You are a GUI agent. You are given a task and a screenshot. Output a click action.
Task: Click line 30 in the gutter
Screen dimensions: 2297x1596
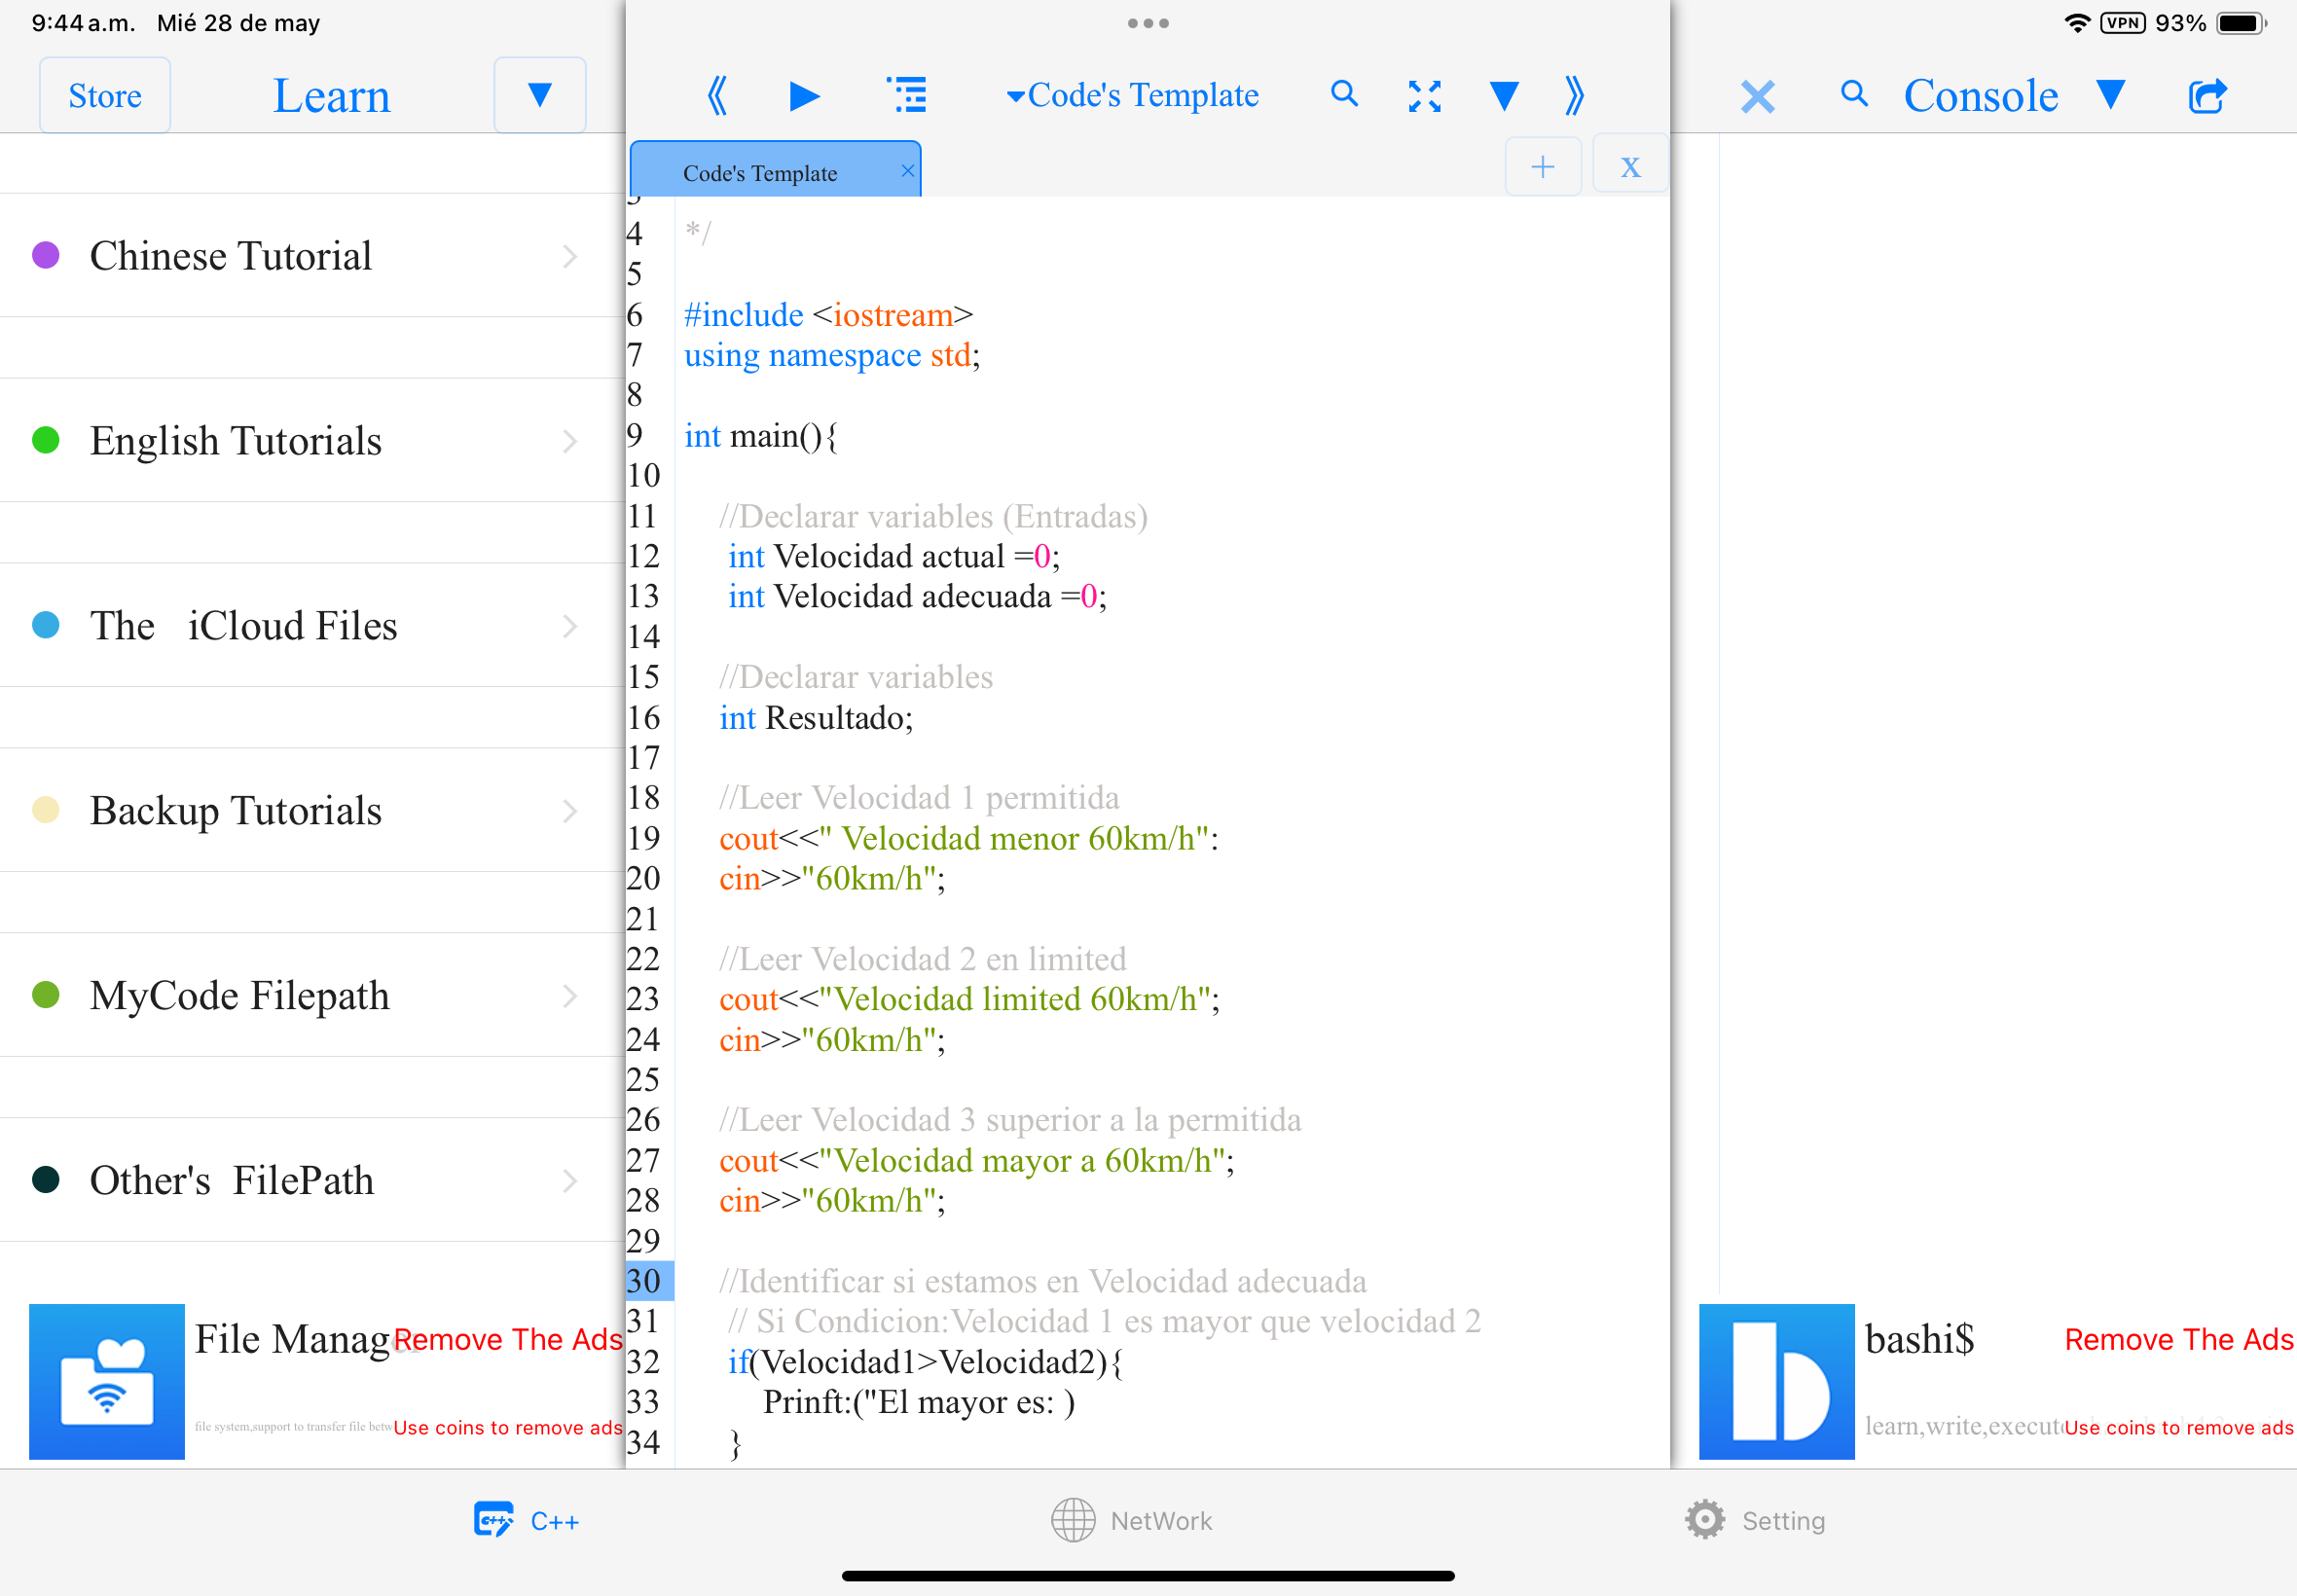tap(646, 1281)
